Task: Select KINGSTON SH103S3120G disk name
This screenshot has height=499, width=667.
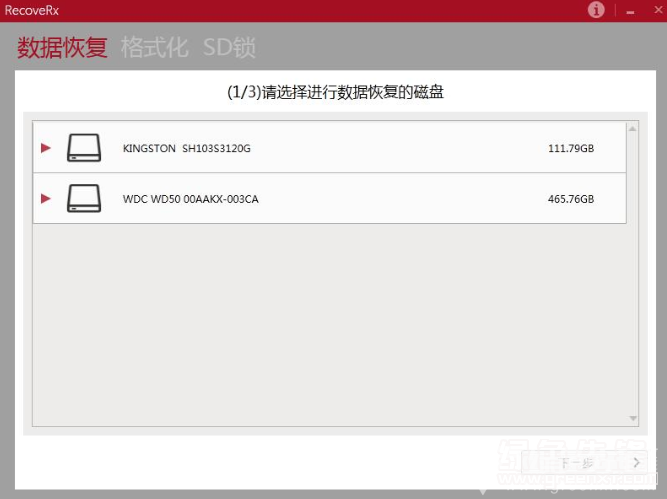Action: click(187, 148)
